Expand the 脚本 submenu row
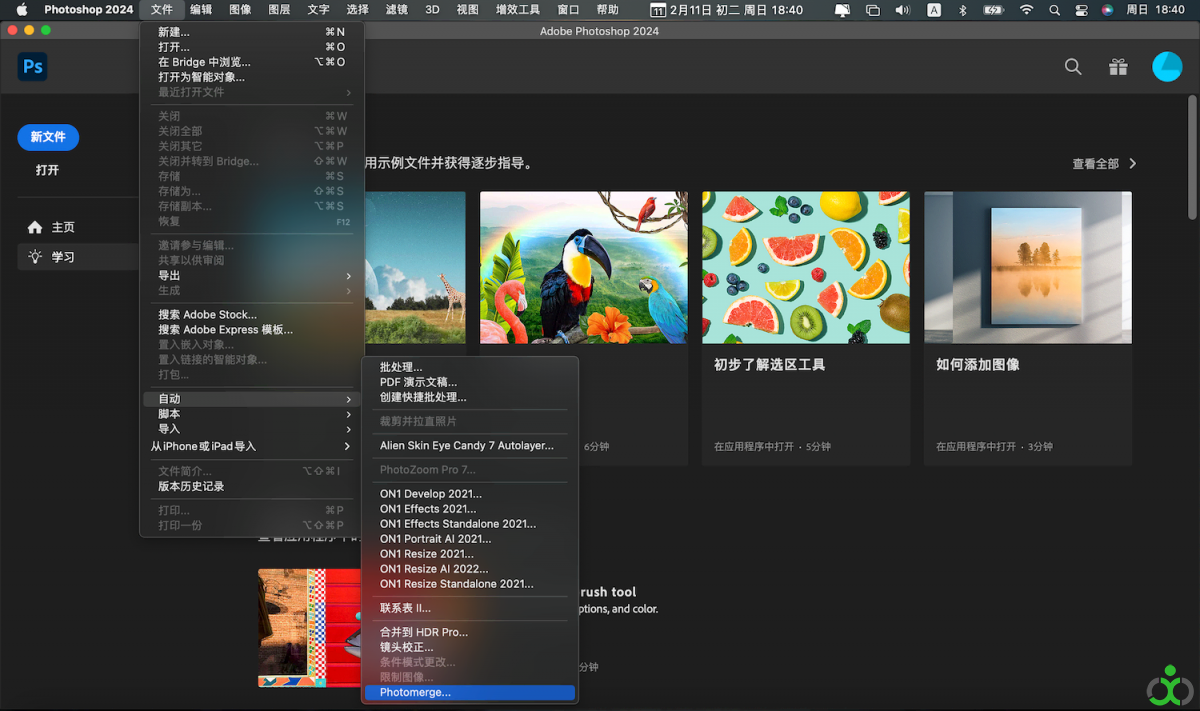The width and height of the screenshot is (1200, 711). (x=252, y=414)
